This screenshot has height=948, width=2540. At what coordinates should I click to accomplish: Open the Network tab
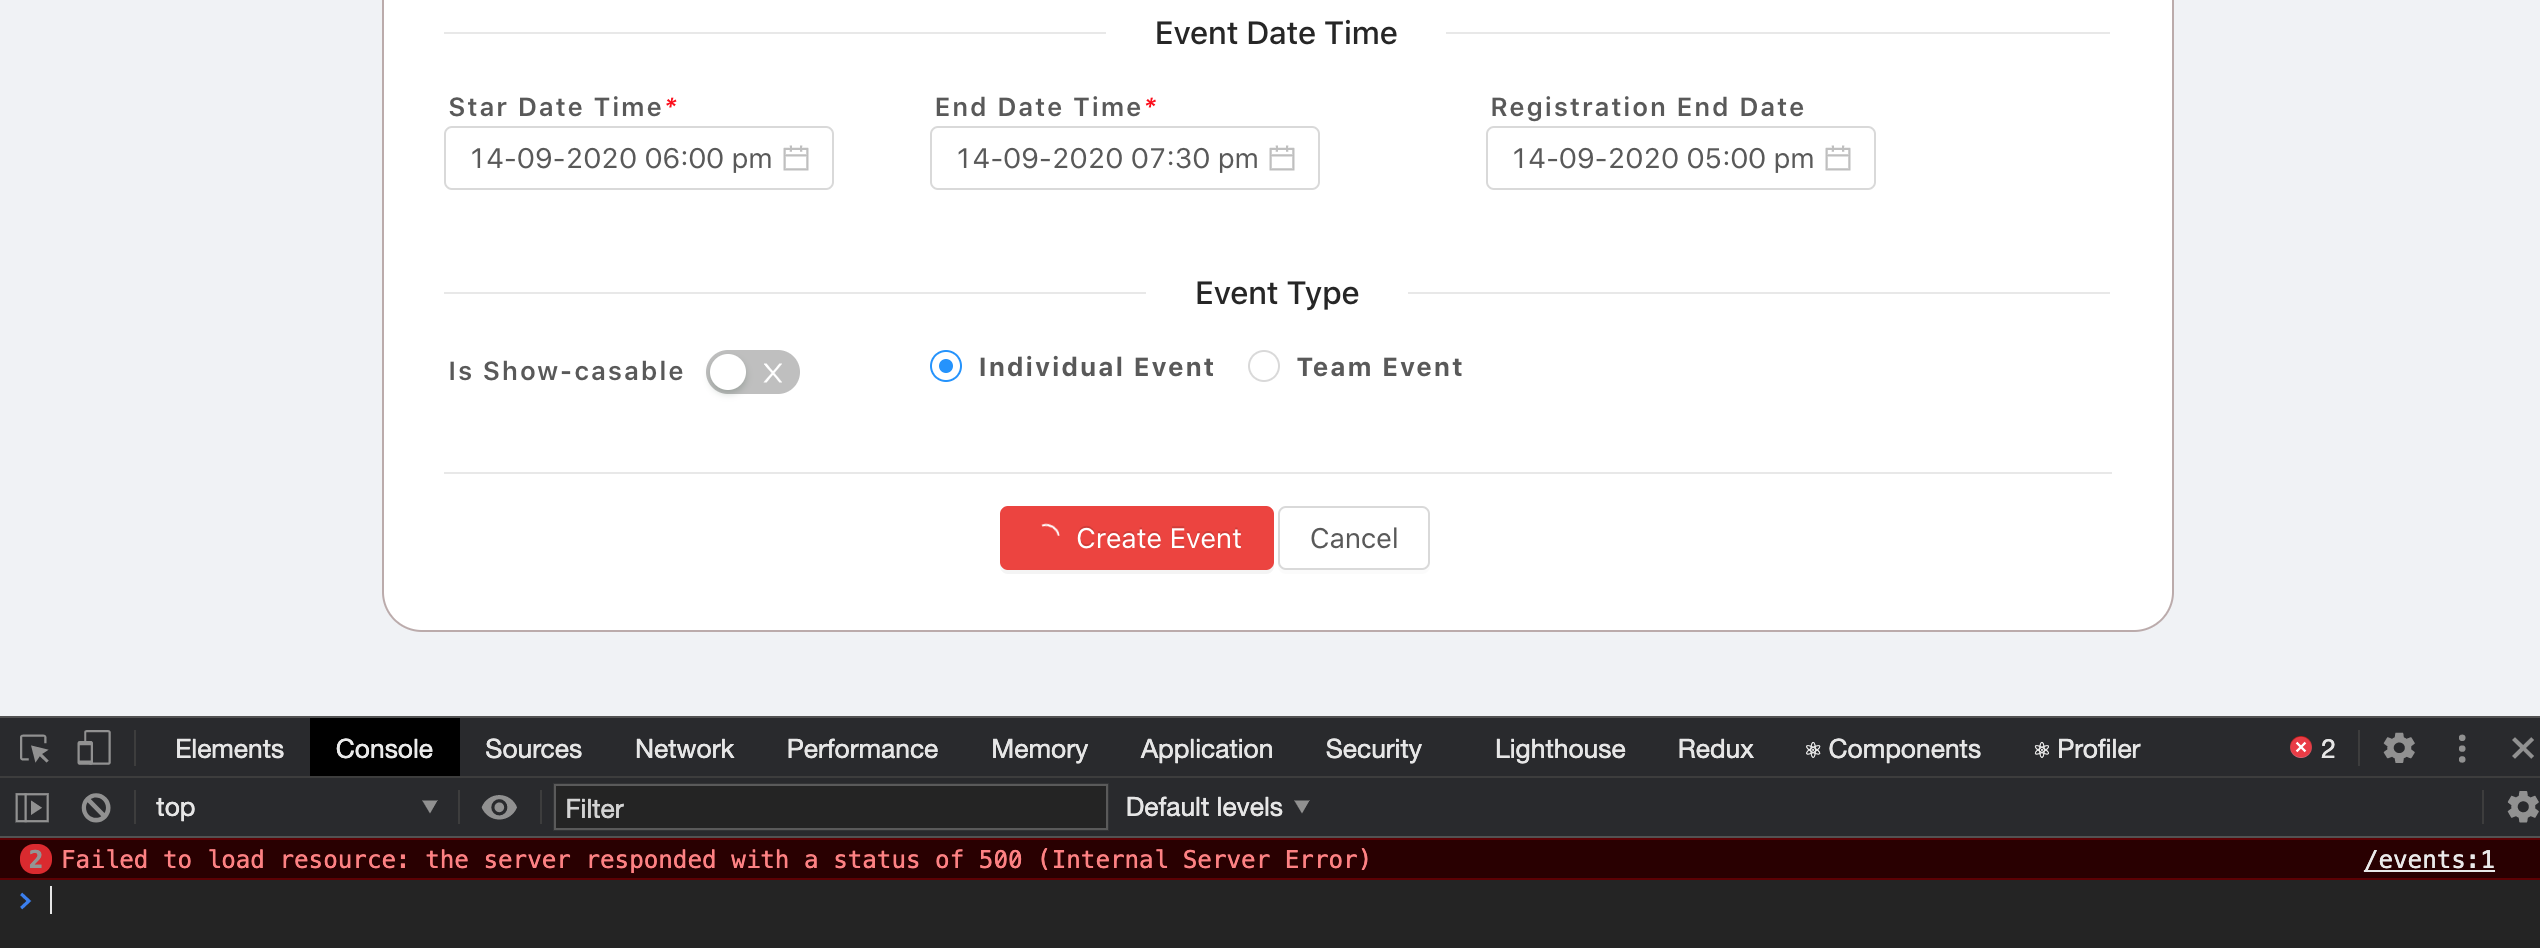pyautogui.click(x=684, y=749)
